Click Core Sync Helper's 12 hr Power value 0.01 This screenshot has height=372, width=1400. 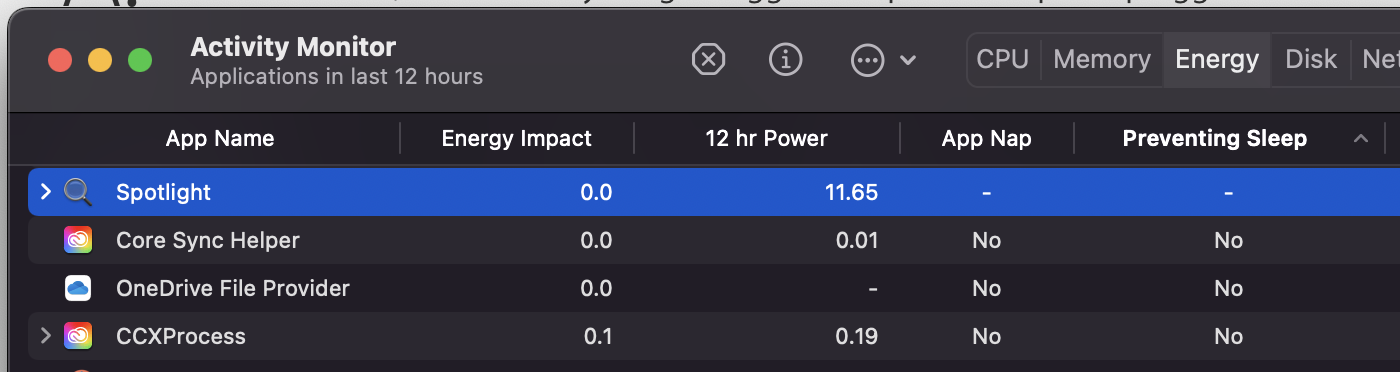[857, 240]
